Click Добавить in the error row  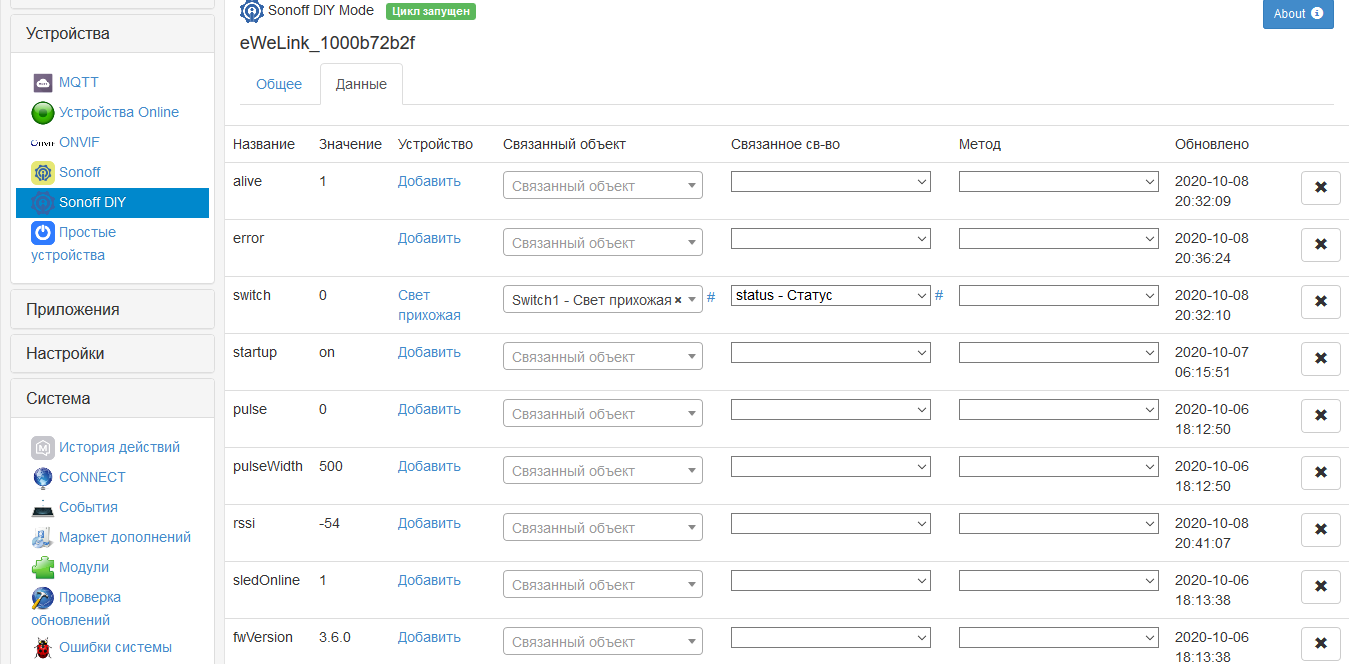429,238
